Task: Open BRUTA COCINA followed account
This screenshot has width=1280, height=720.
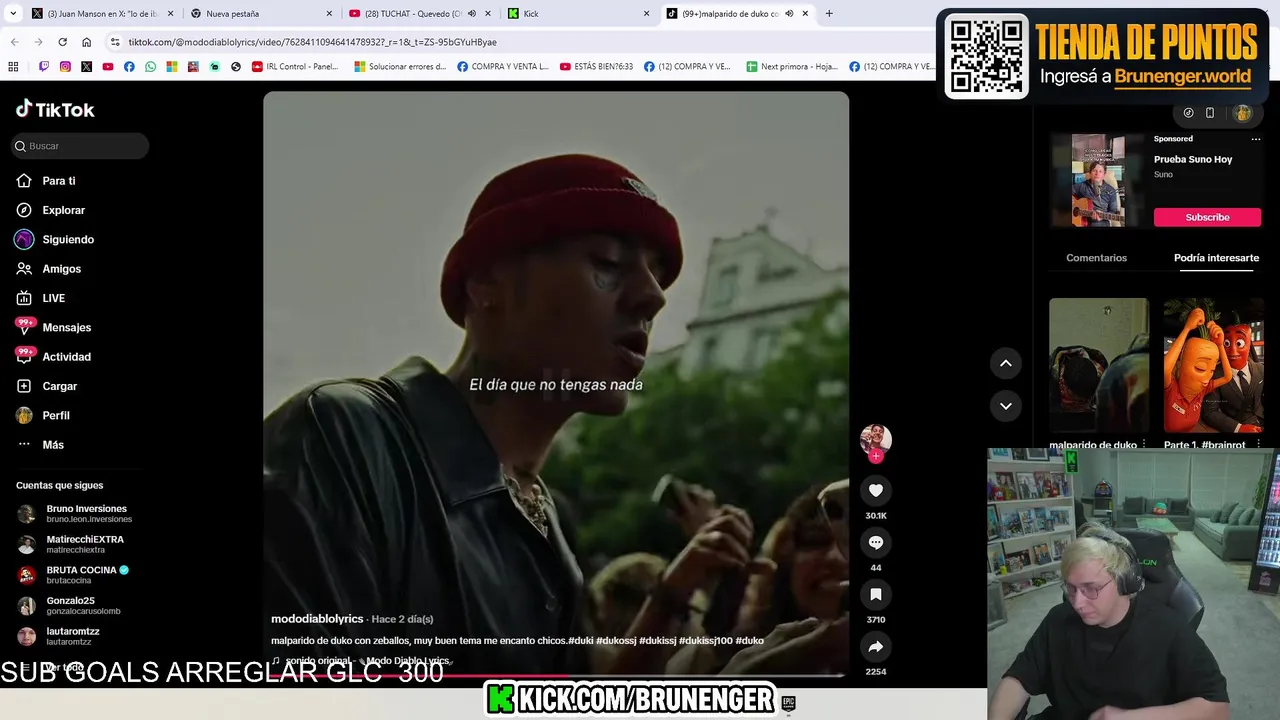Action: coord(74,575)
